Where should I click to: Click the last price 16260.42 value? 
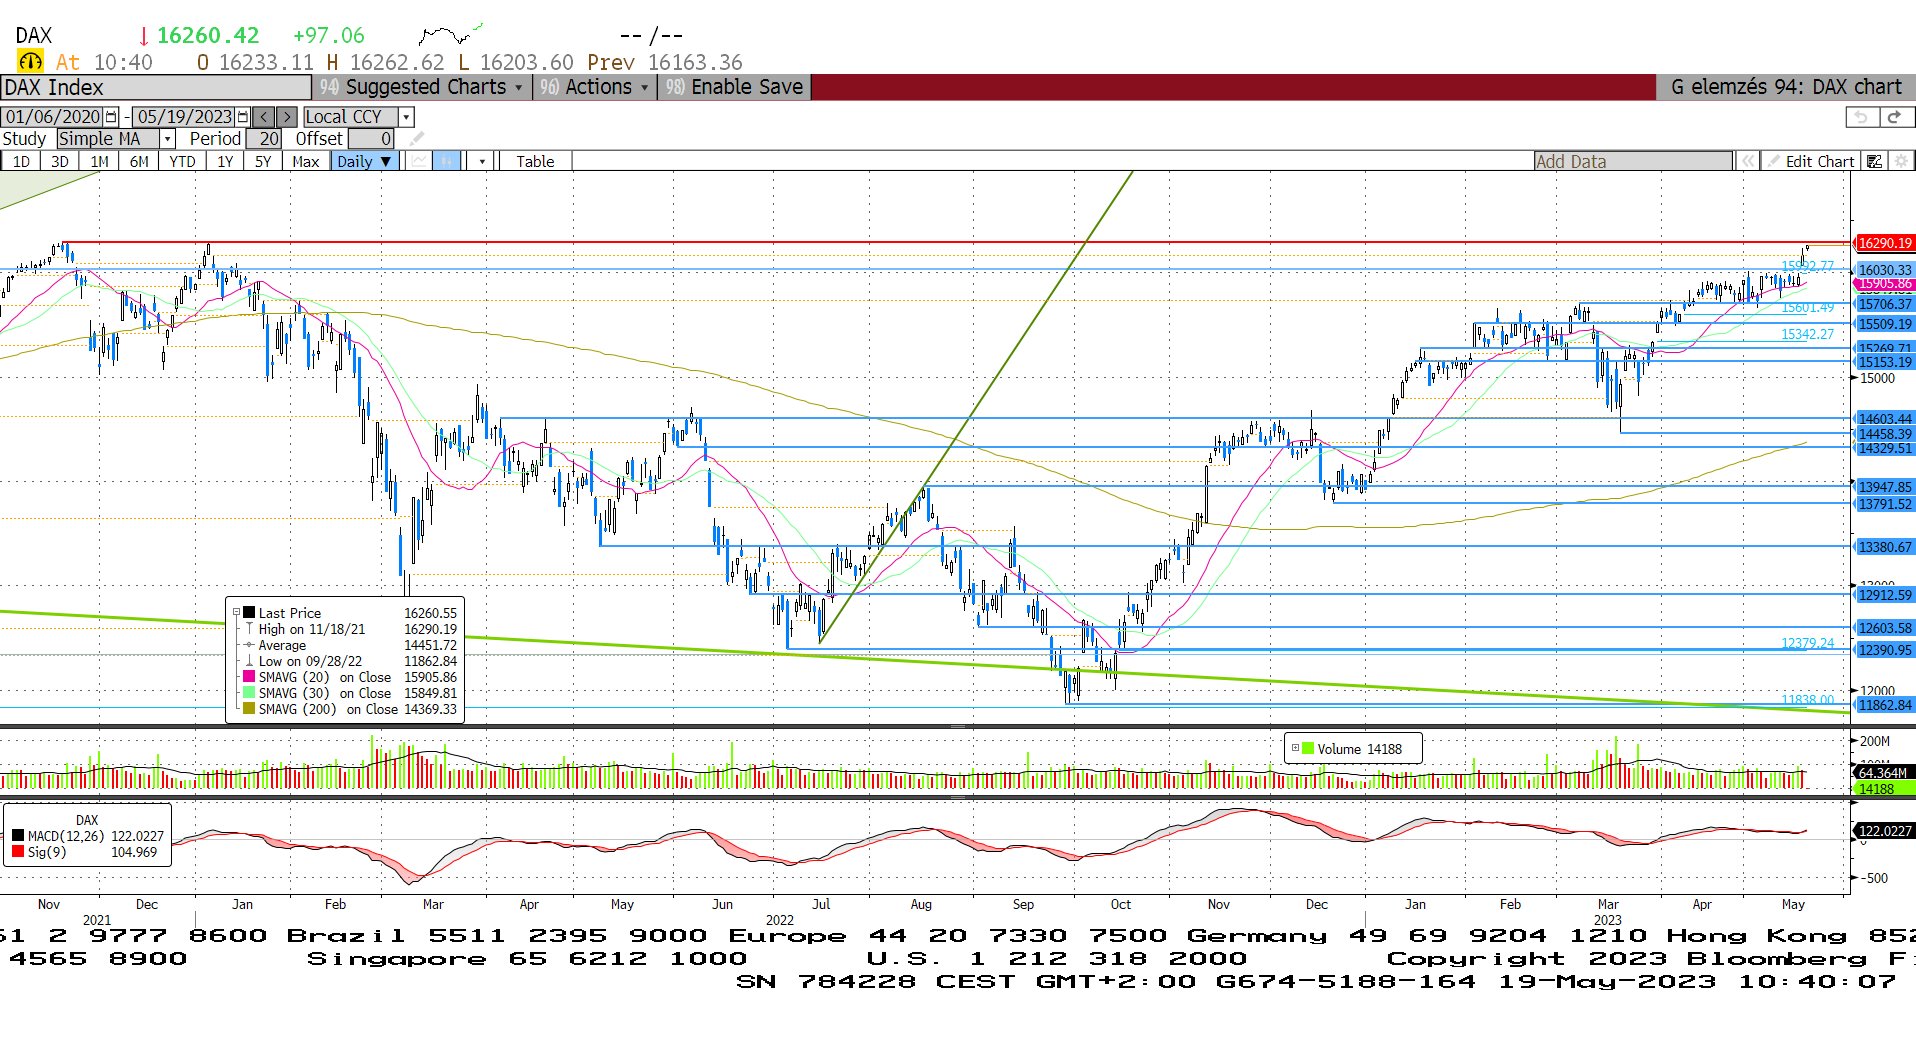(208, 35)
